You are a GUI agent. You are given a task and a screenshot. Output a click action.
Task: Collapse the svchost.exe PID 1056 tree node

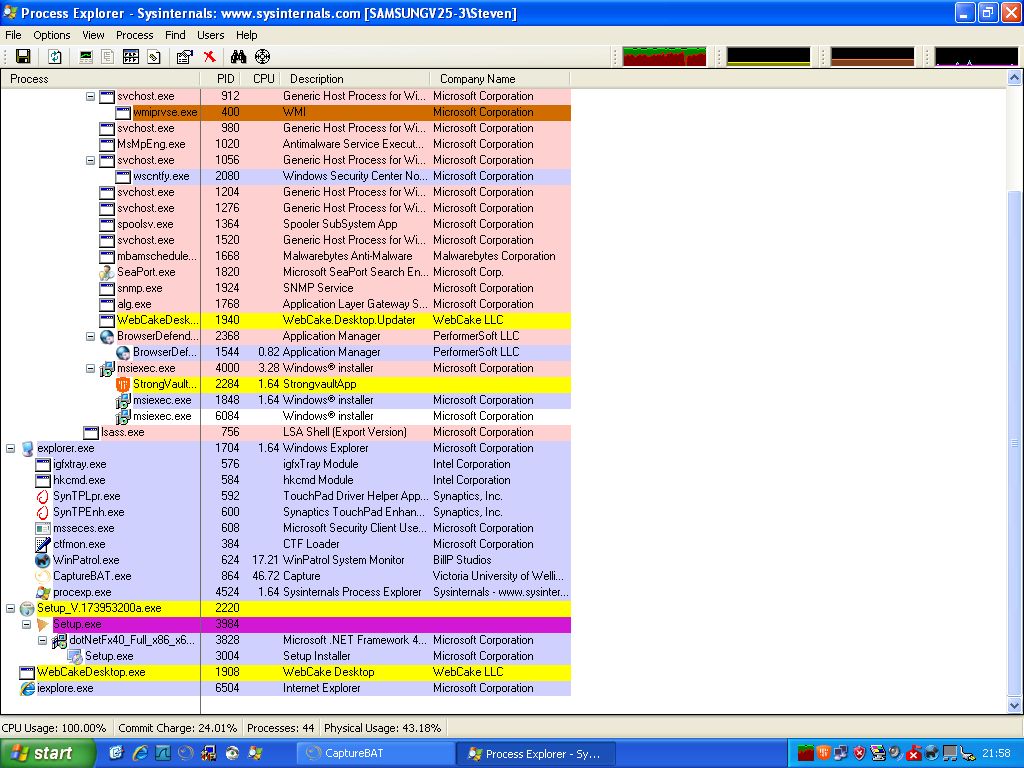tap(91, 160)
